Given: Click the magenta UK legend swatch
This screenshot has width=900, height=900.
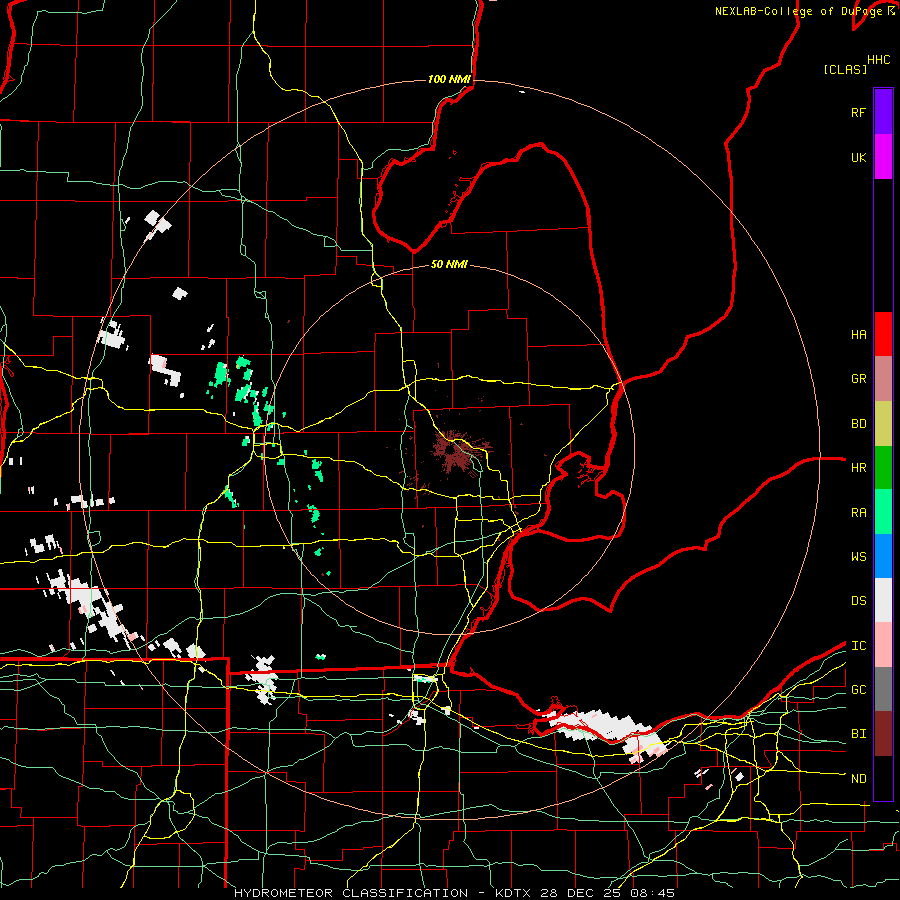Looking at the screenshot, I should point(883,156).
